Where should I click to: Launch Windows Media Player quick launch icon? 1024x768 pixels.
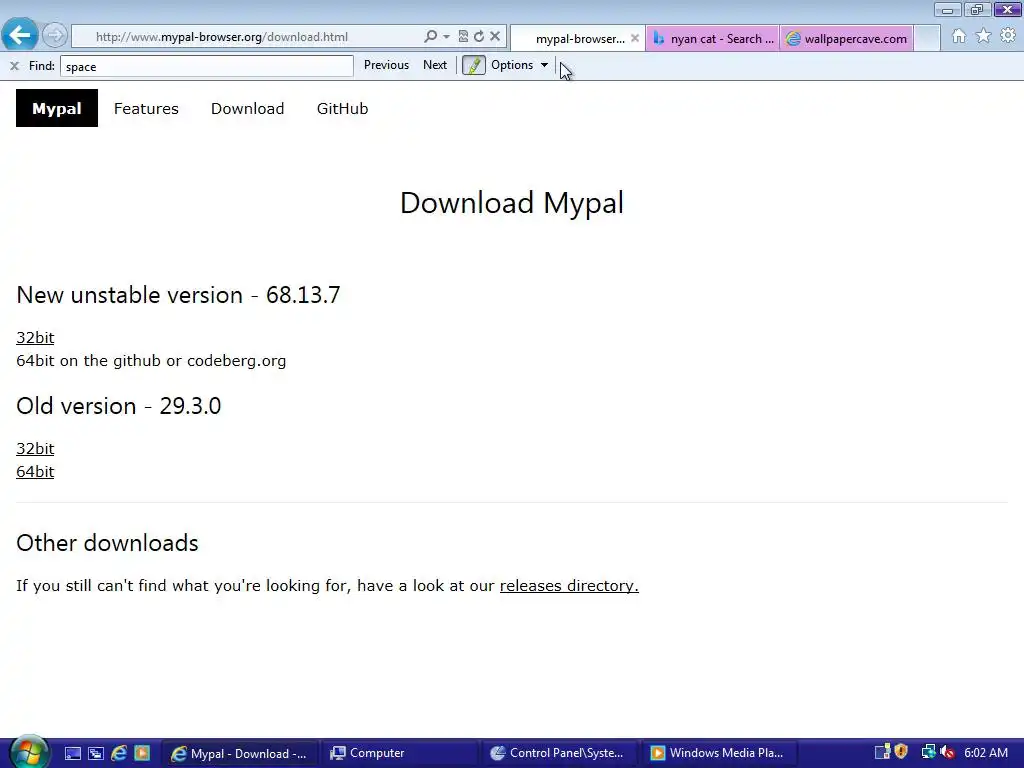point(142,753)
